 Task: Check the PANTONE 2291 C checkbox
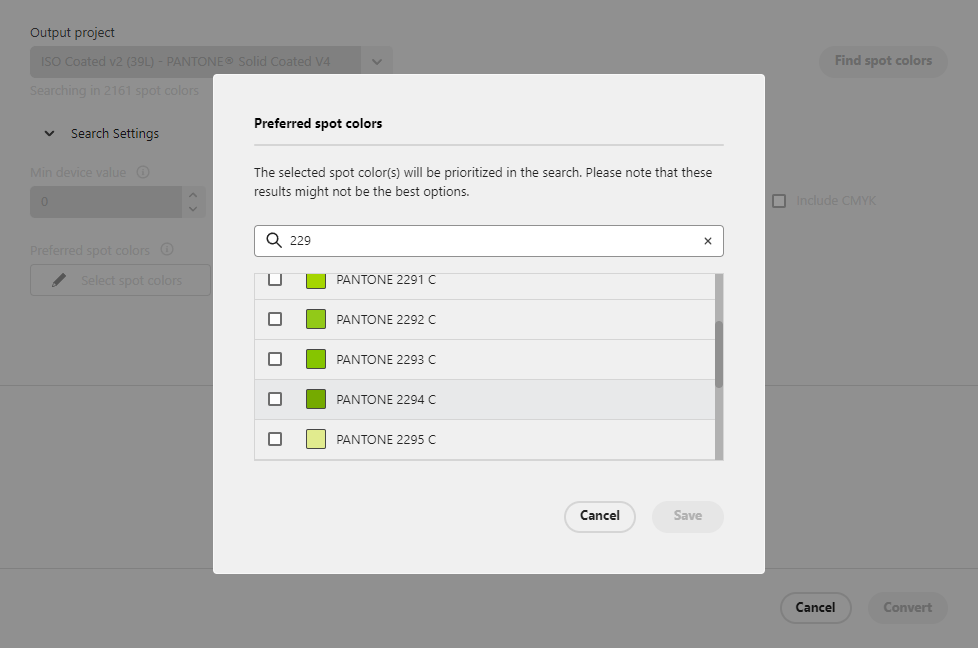point(274,279)
